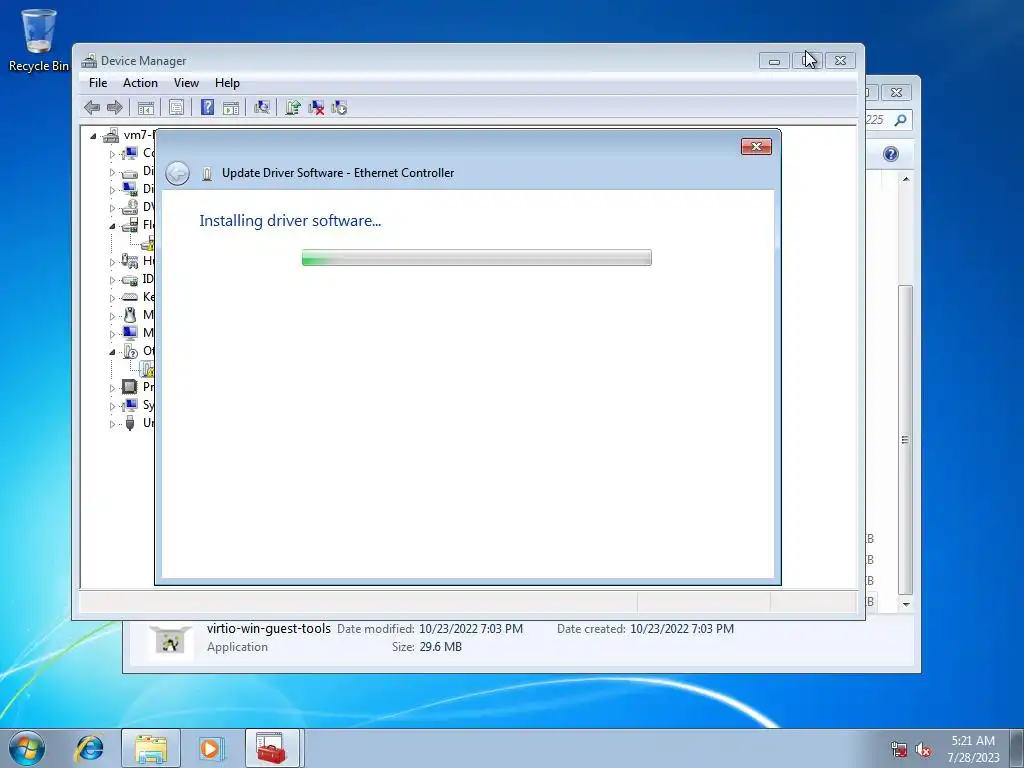This screenshot has height=768, width=1024.
Task: Open Internet Explorer from the taskbar
Action: 89,748
